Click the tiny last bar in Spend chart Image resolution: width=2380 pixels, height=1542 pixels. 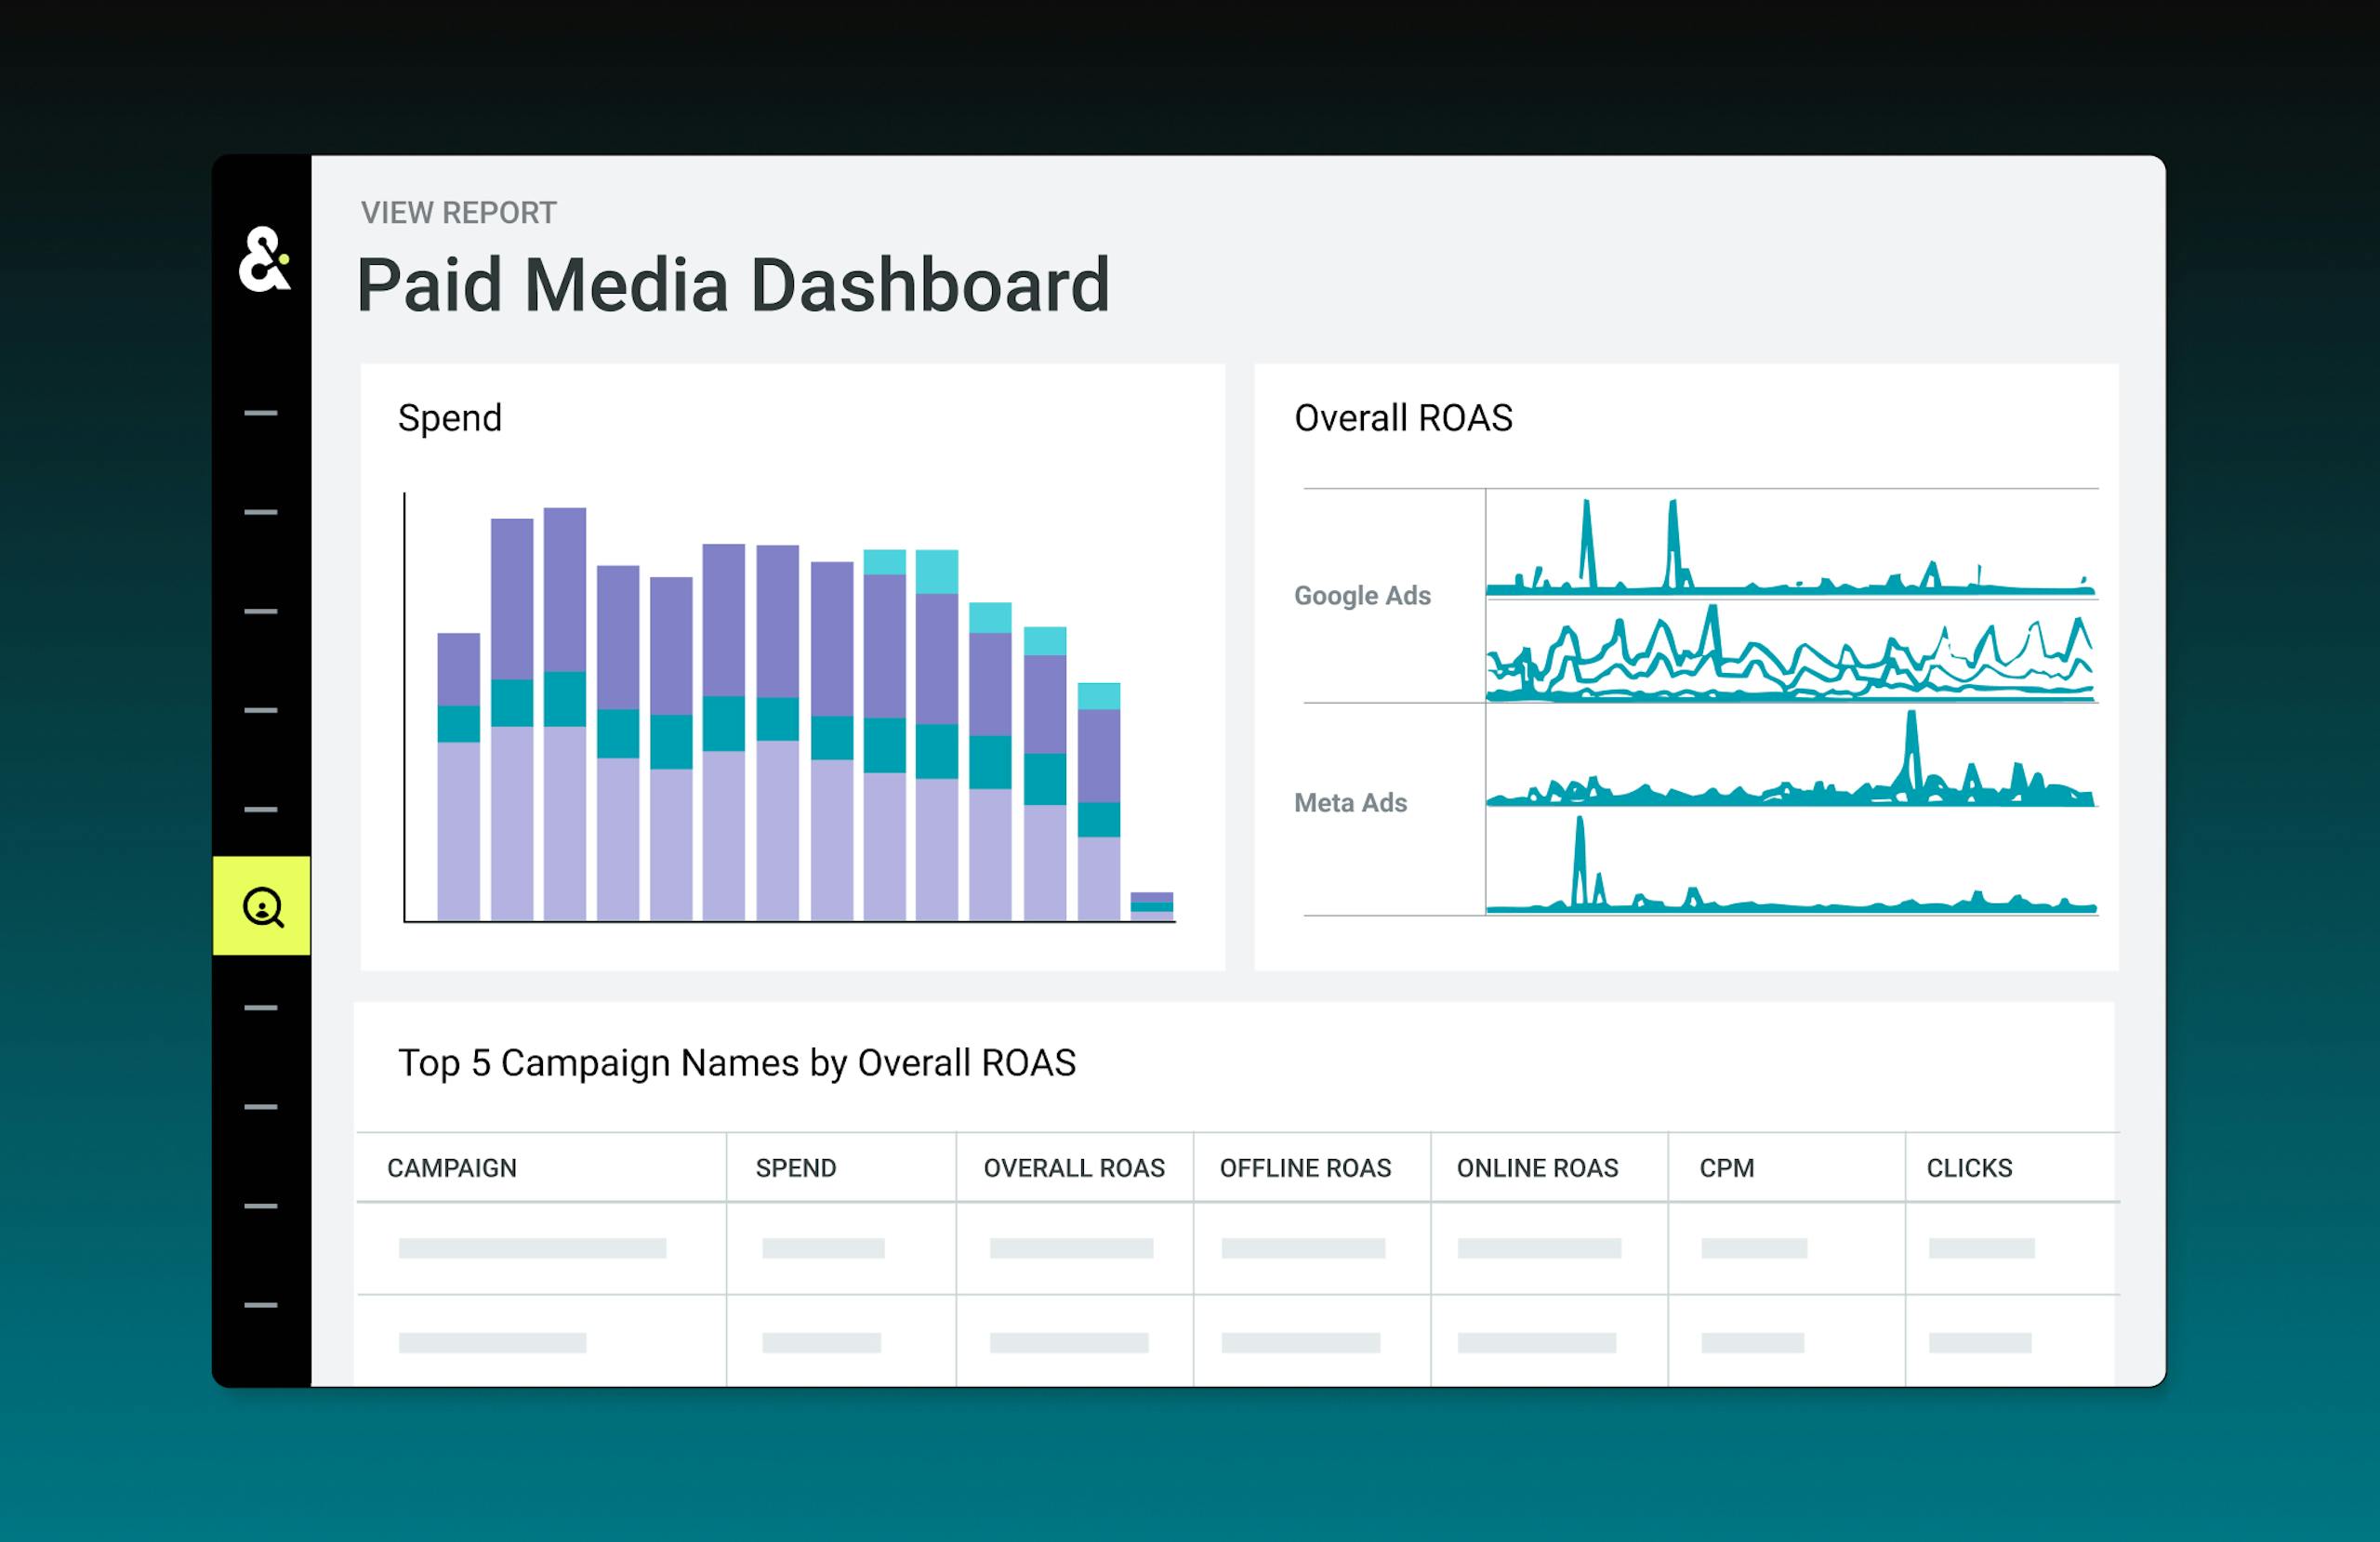click(1151, 906)
